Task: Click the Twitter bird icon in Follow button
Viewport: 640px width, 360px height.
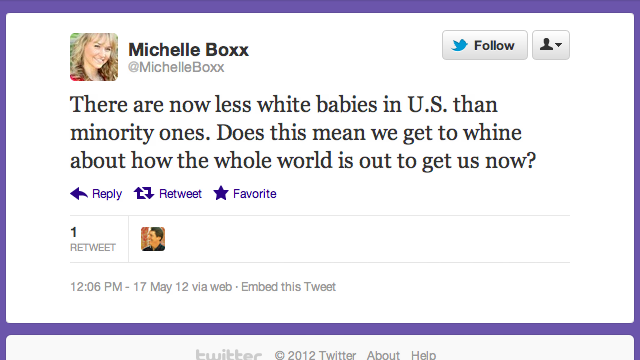Action: pyautogui.click(x=460, y=45)
